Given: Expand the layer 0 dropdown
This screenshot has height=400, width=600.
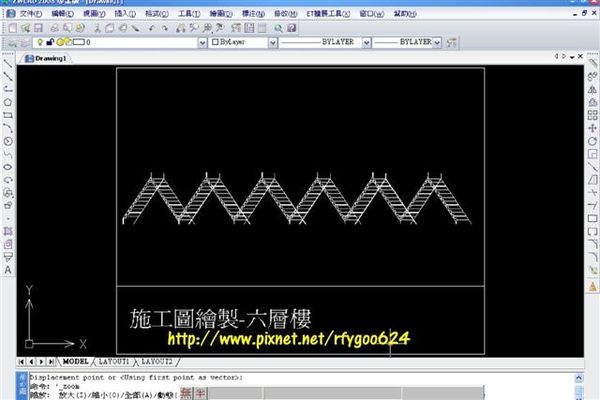Looking at the screenshot, I should tap(202, 42).
